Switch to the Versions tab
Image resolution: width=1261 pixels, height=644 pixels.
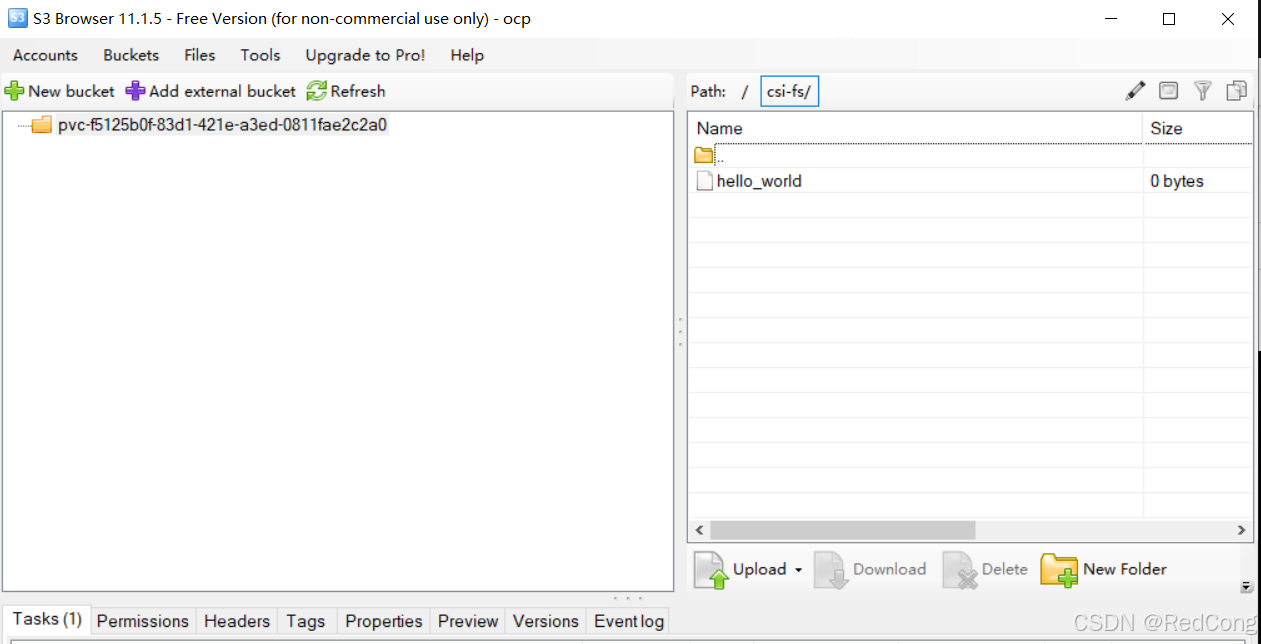pyautogui.click(x=546, y=621)
